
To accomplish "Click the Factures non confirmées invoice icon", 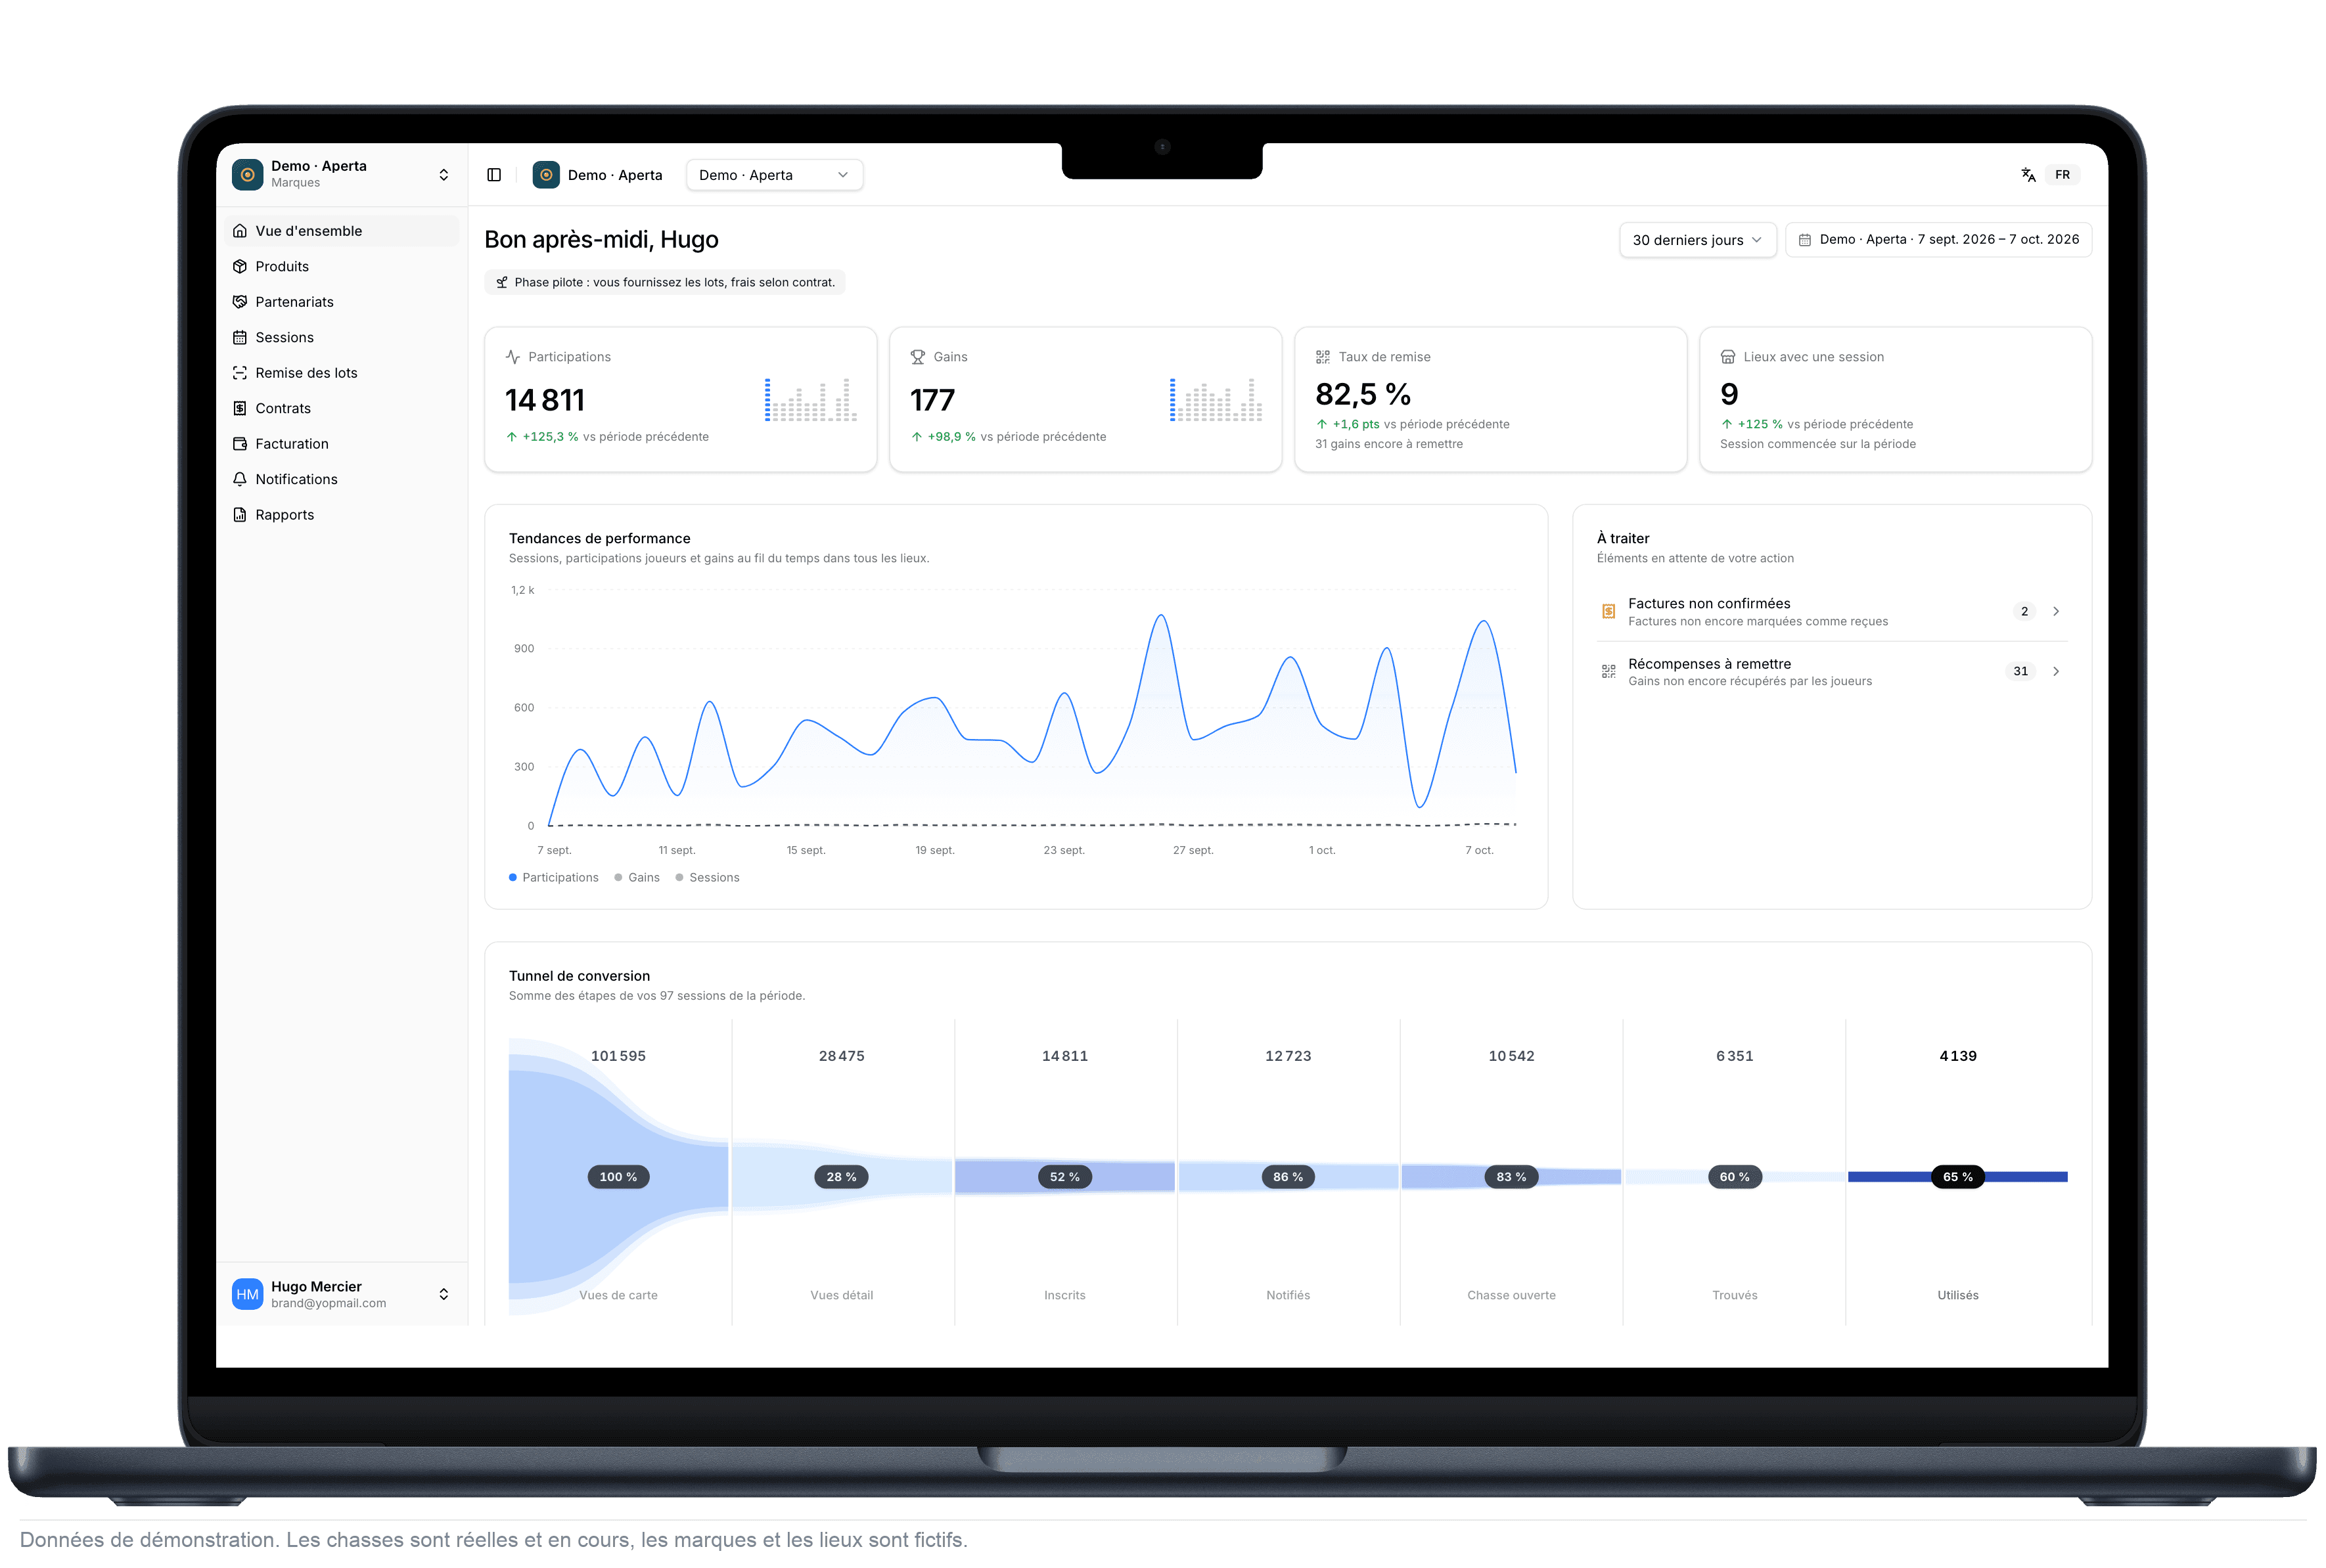I will [1608, 611].
